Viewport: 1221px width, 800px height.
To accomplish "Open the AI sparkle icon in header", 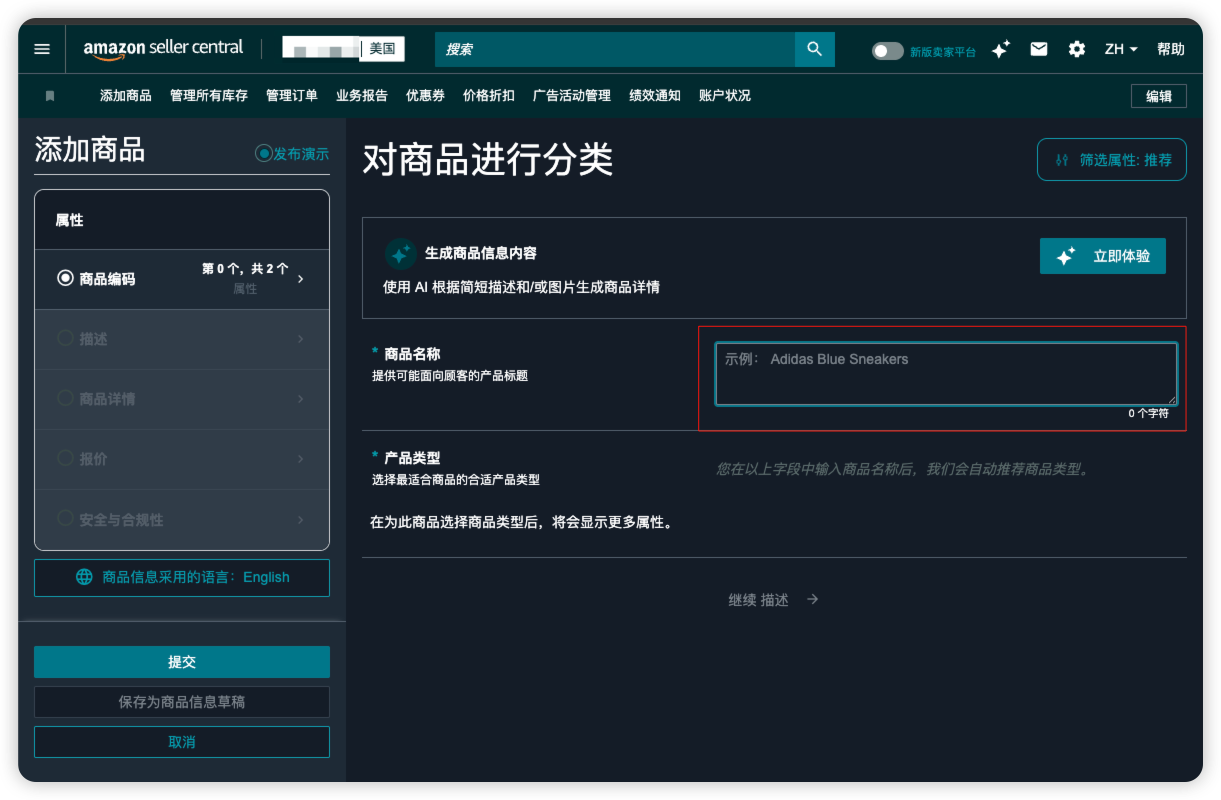I will pos(1000,49).
